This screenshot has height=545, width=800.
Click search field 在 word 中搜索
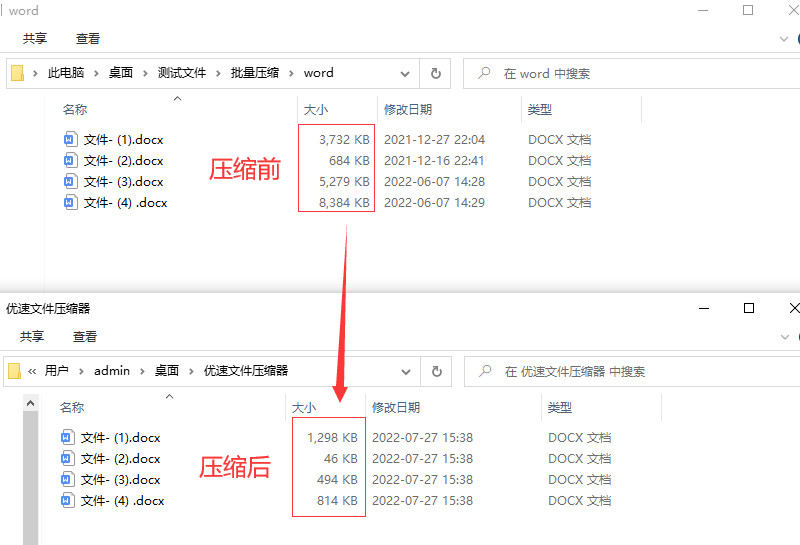coord(632,73)
